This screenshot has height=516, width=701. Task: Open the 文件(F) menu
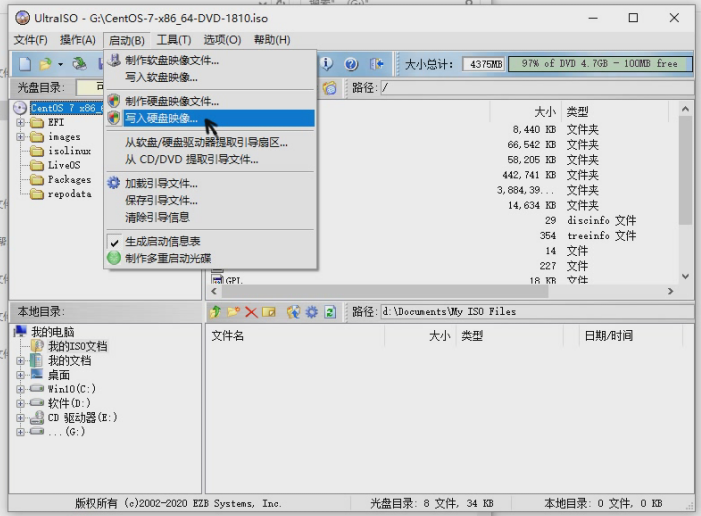coord(30,40)
